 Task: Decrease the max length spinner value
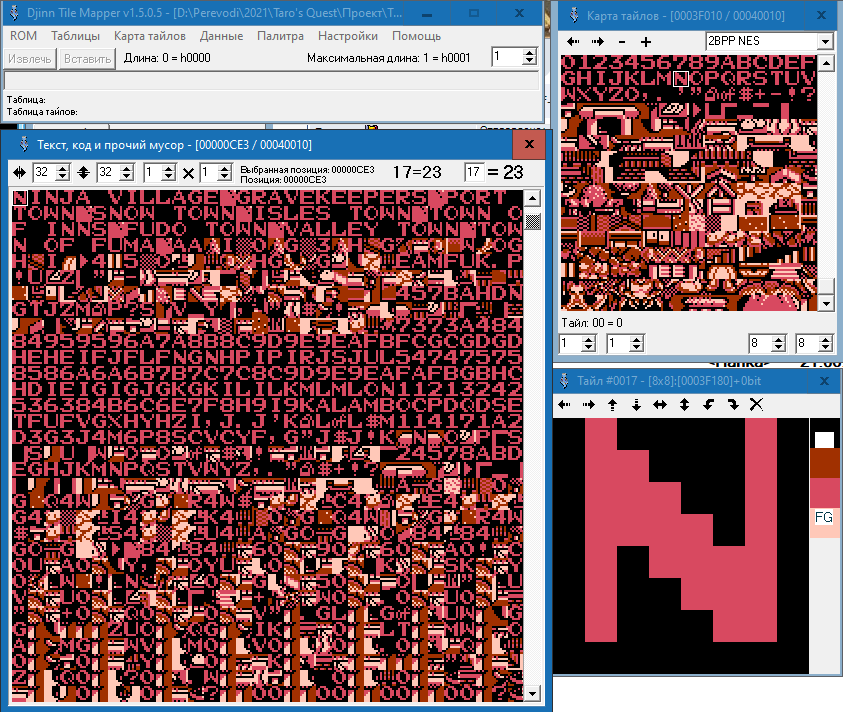530,61
